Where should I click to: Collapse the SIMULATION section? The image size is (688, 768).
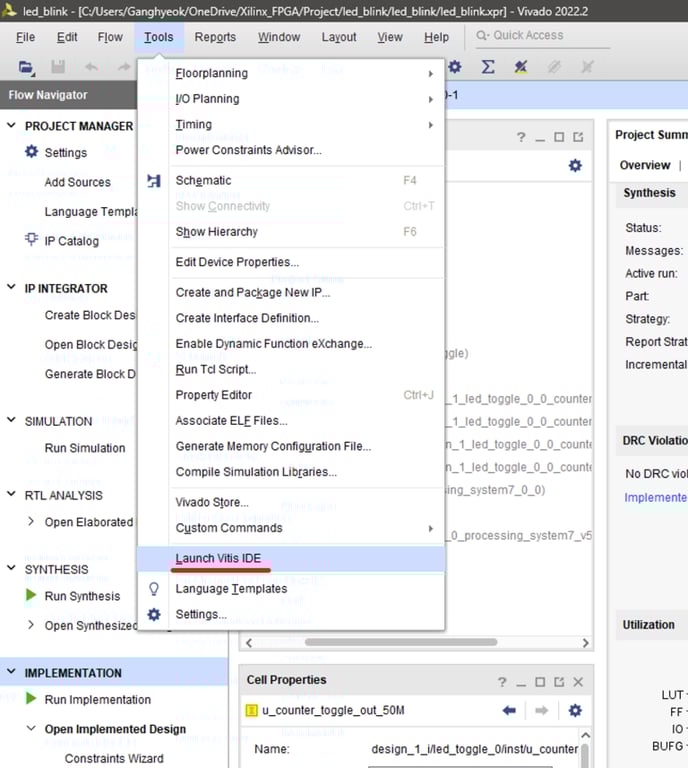(11, 420)
